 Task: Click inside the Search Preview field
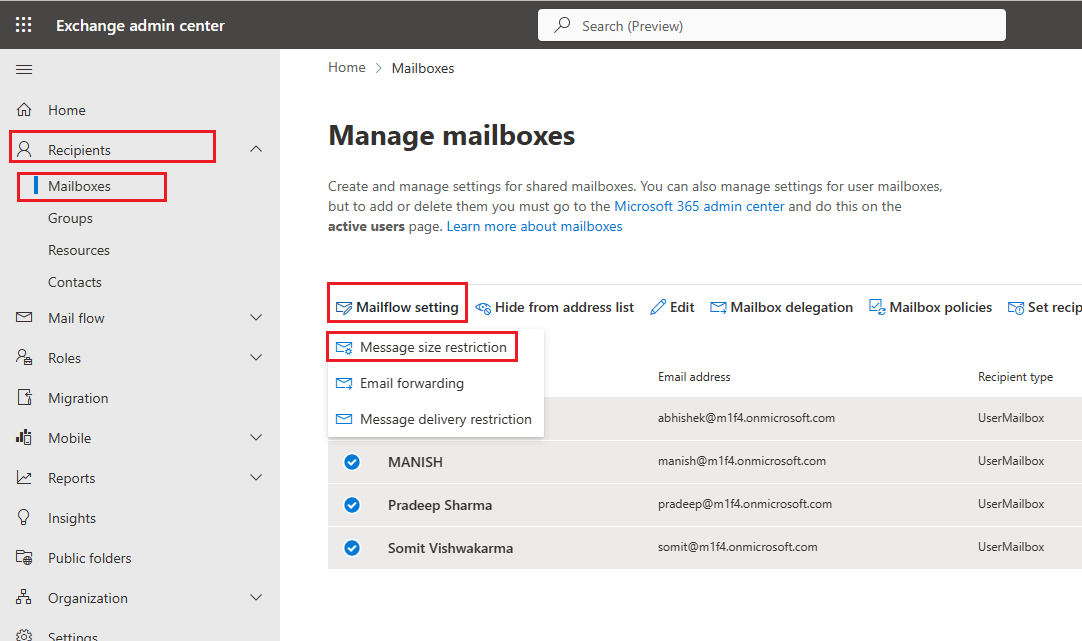[x=772, y=24]
